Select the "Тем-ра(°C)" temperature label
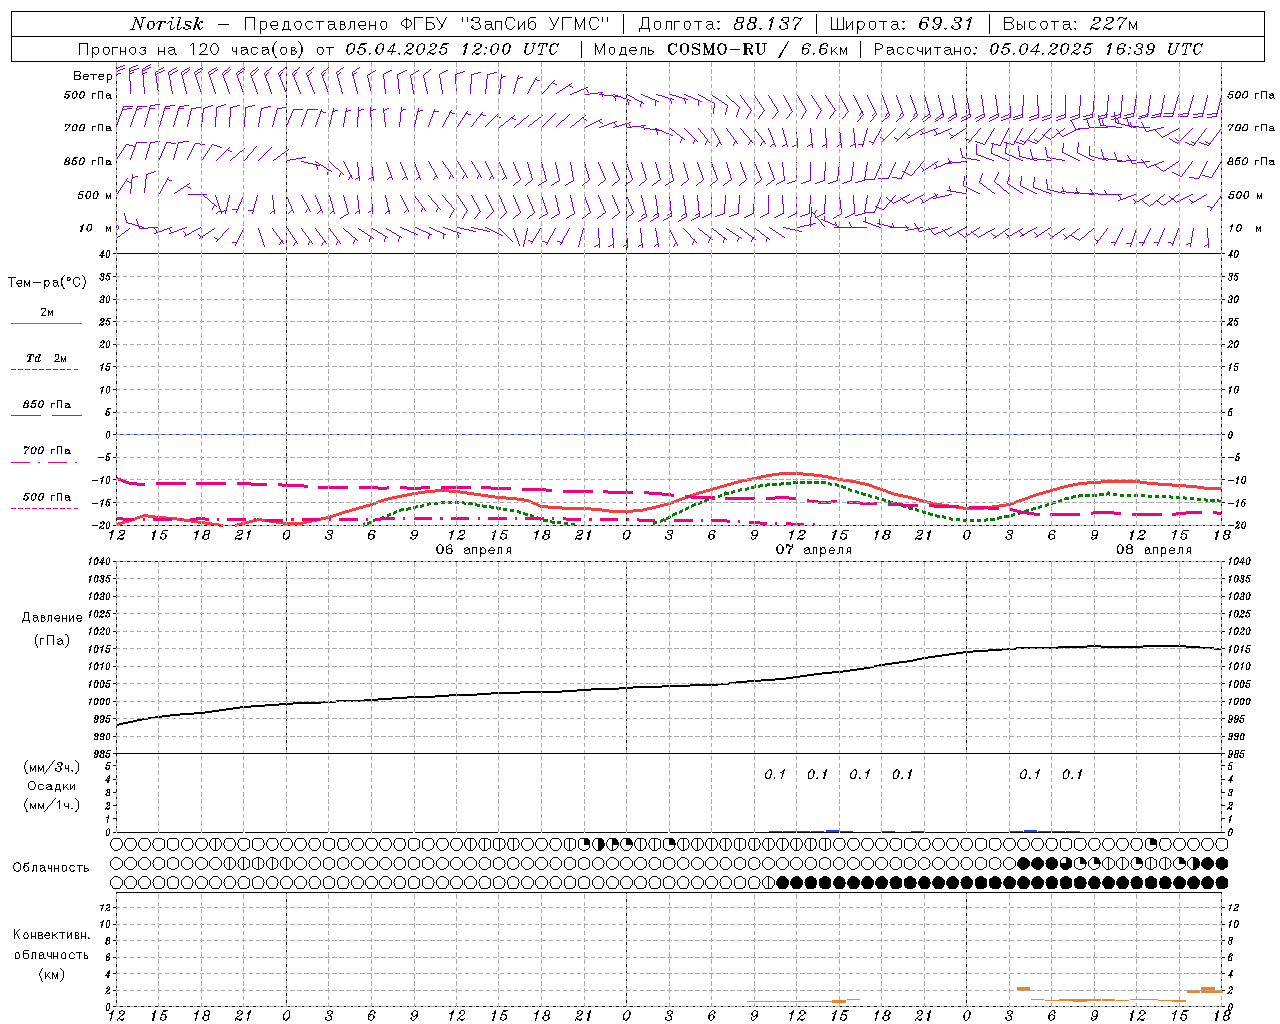This screenshot has width=1280, height=1024. pyautogui.click(x=47, y=283)
